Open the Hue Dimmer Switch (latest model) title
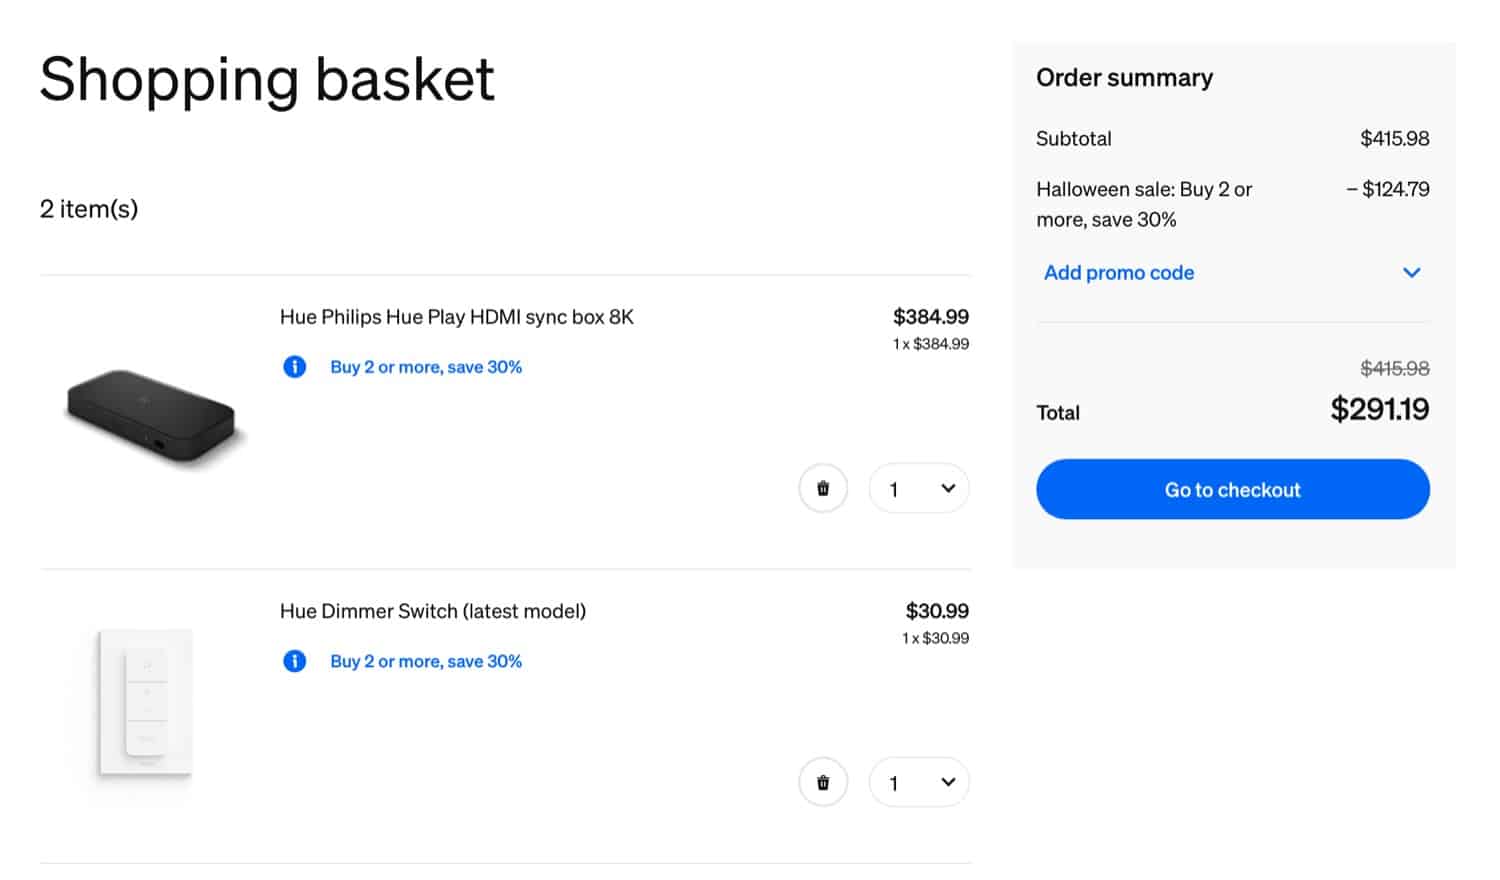The image size is (1500, 880). [x=433, y=611]
